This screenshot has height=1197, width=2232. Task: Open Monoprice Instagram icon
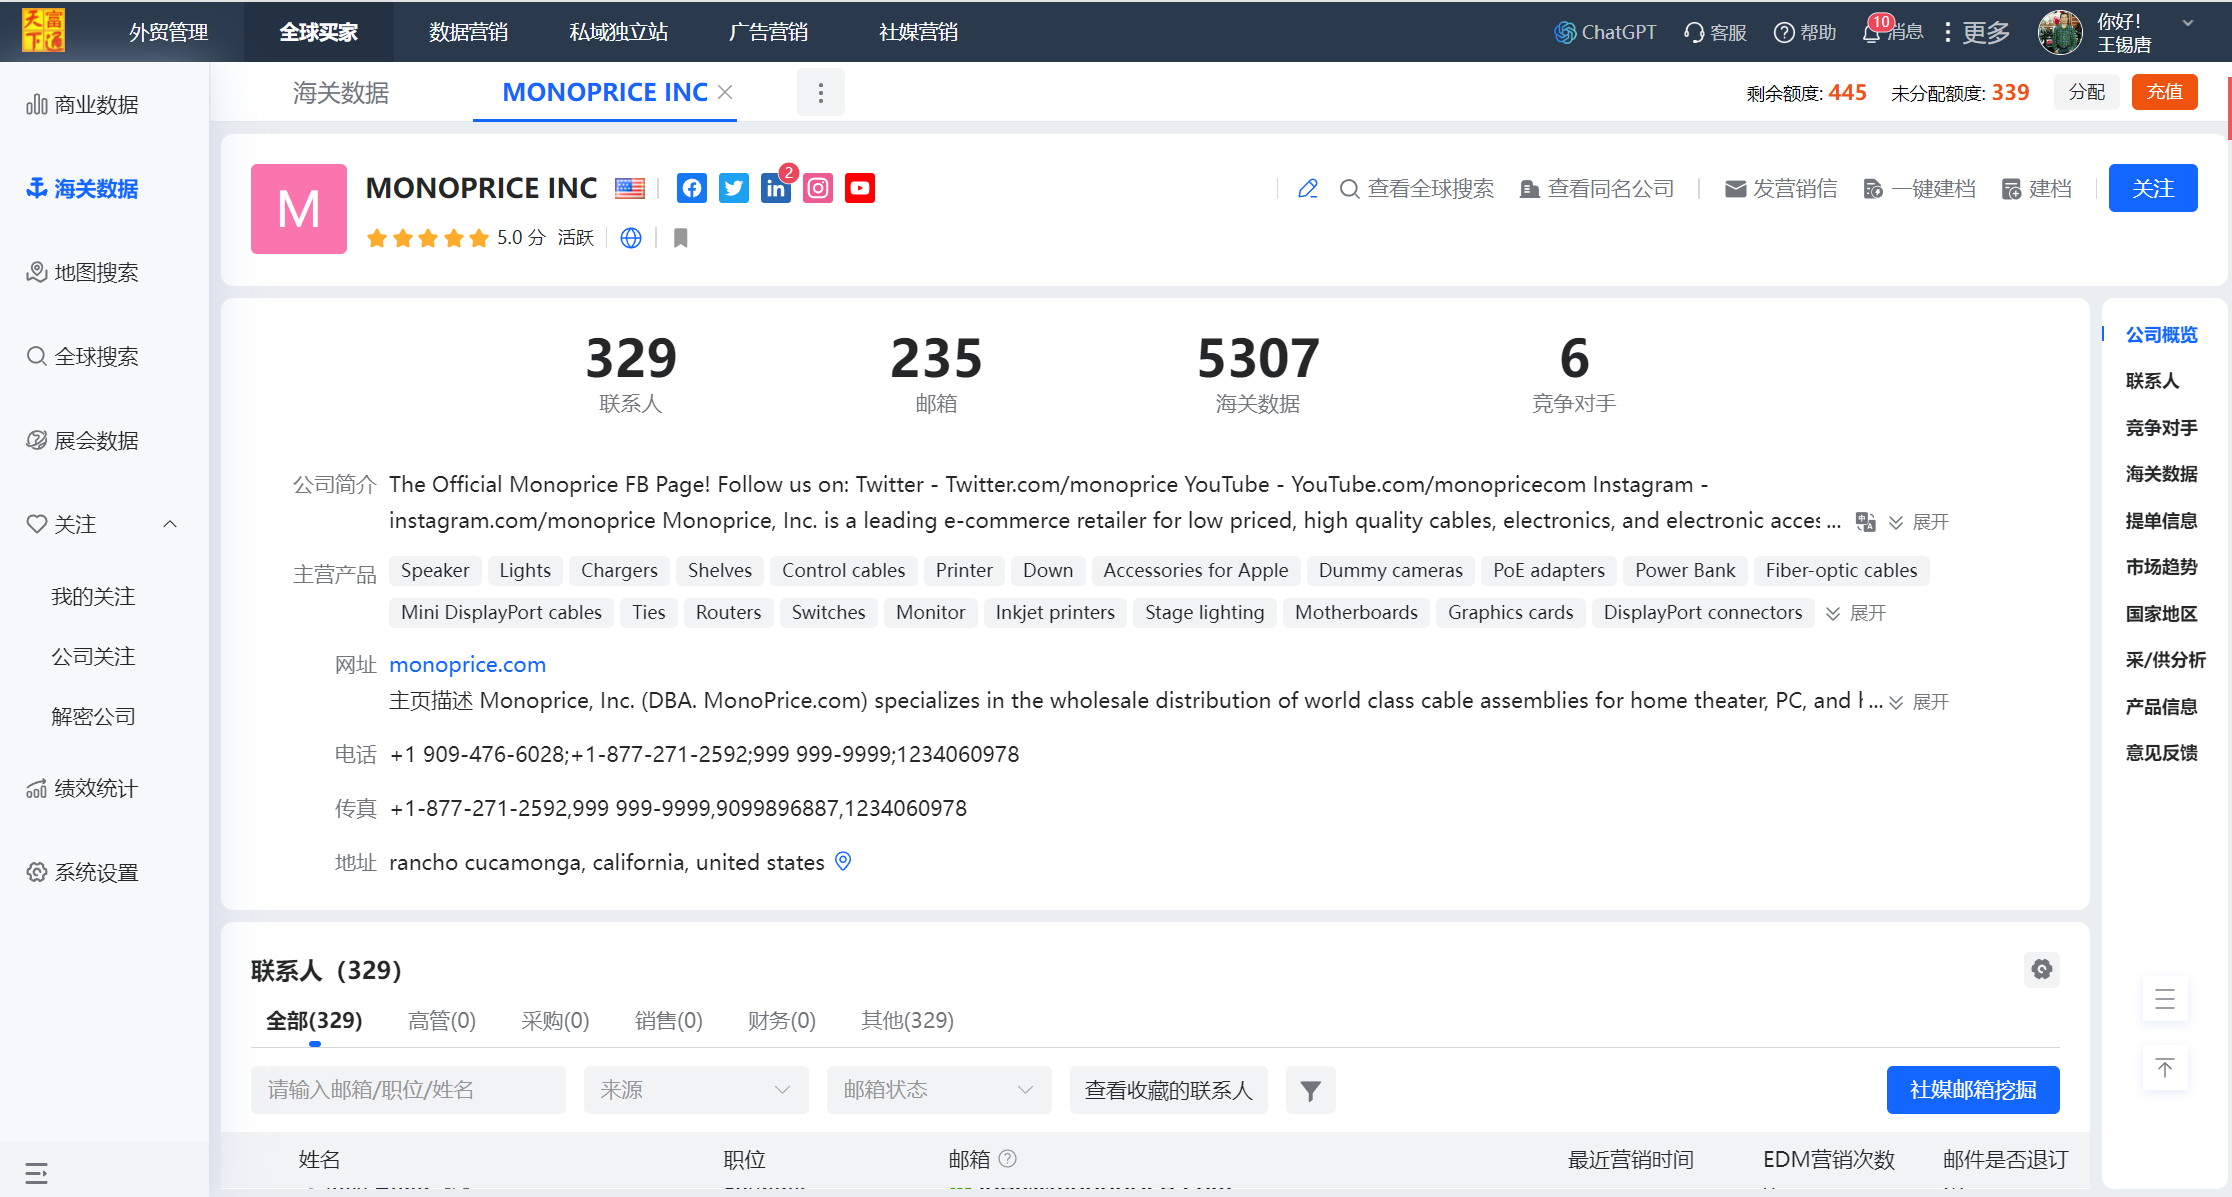pos(818,188)
